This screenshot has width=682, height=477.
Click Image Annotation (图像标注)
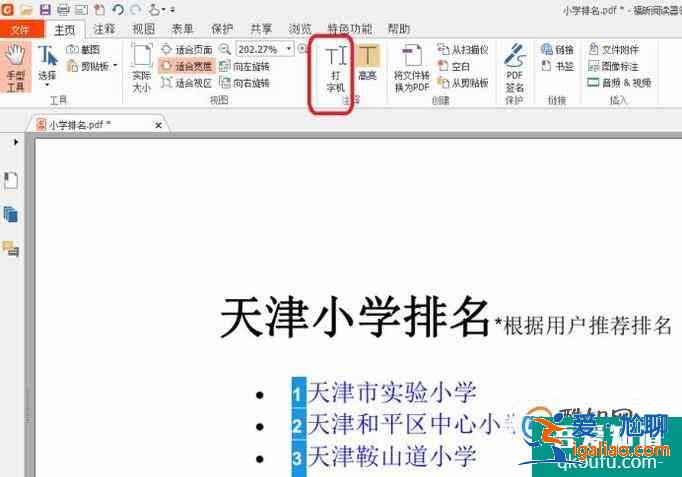tap(614, 66)
